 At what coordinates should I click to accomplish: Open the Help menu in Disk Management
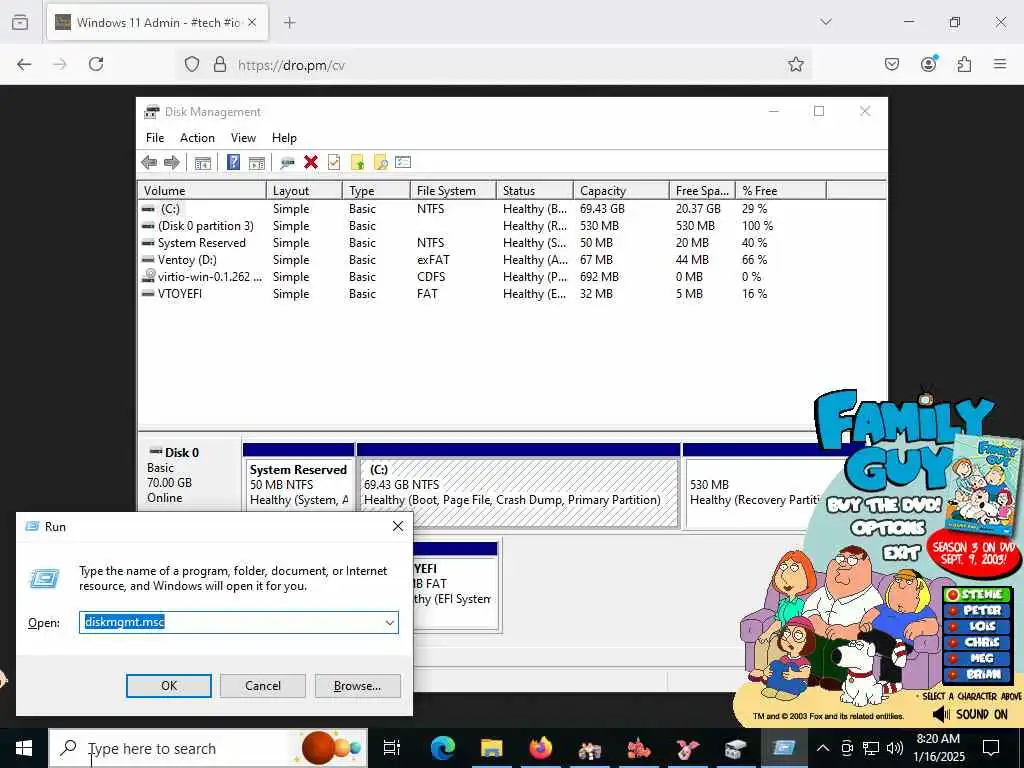[284, 138]
